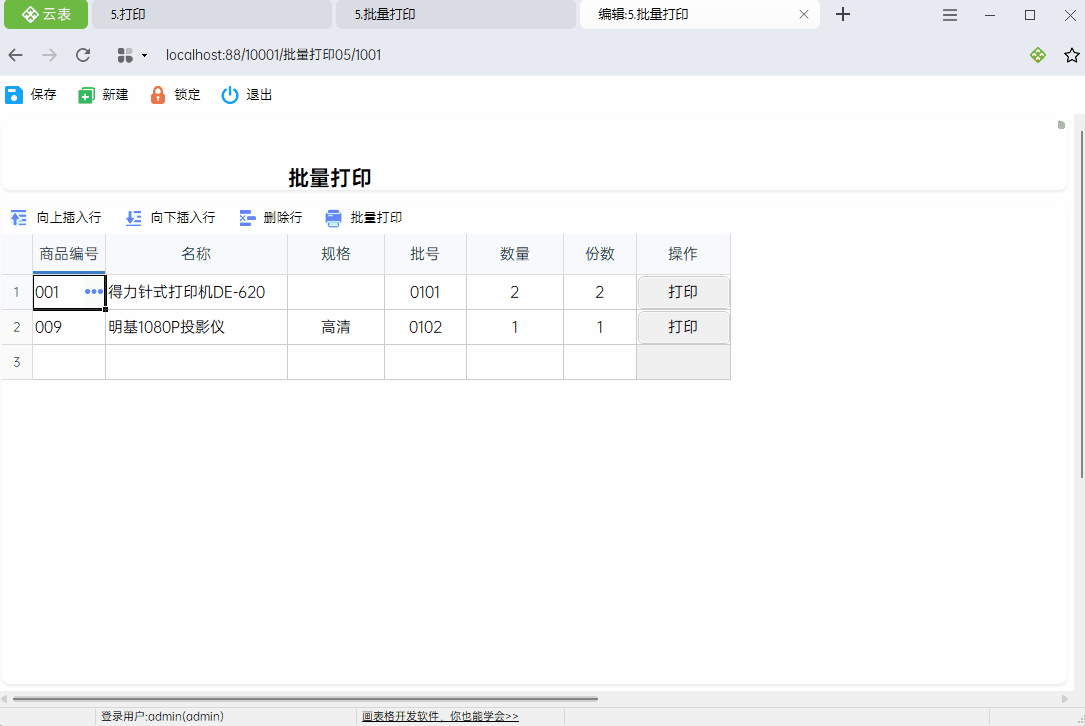1085x726 pixels.
Task: Click the 份数 column header
Action: pyautogui.click(x=600, y=254)
